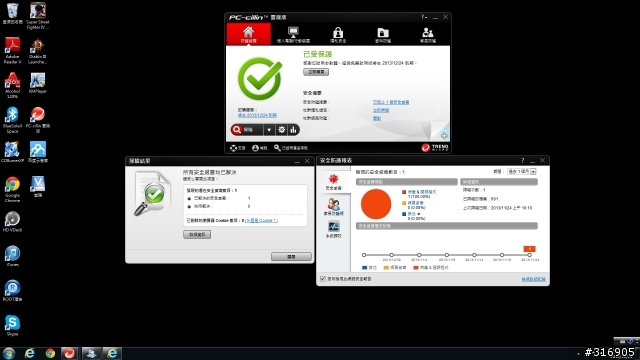Click the orange value flag on the timeline
Image resolution: width=640 pixels, height=360 pixels.
click(x=529, y=249)
